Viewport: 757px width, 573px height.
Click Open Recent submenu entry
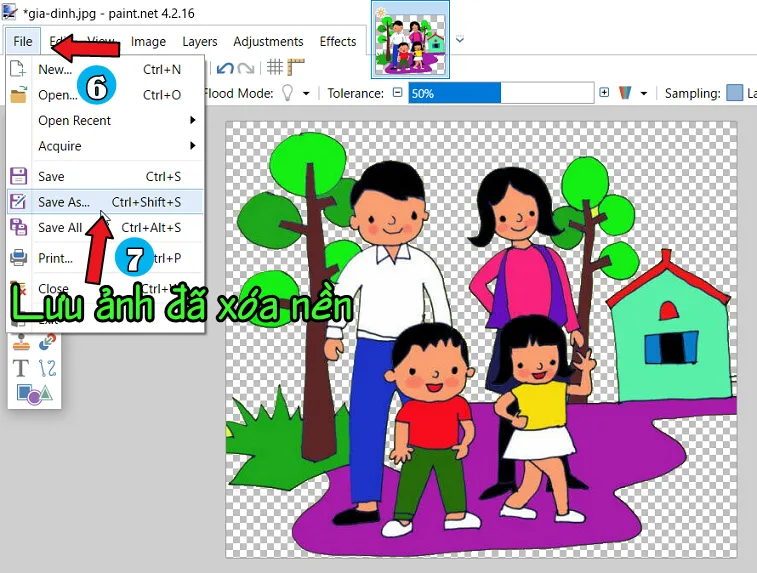click(105, 120)
